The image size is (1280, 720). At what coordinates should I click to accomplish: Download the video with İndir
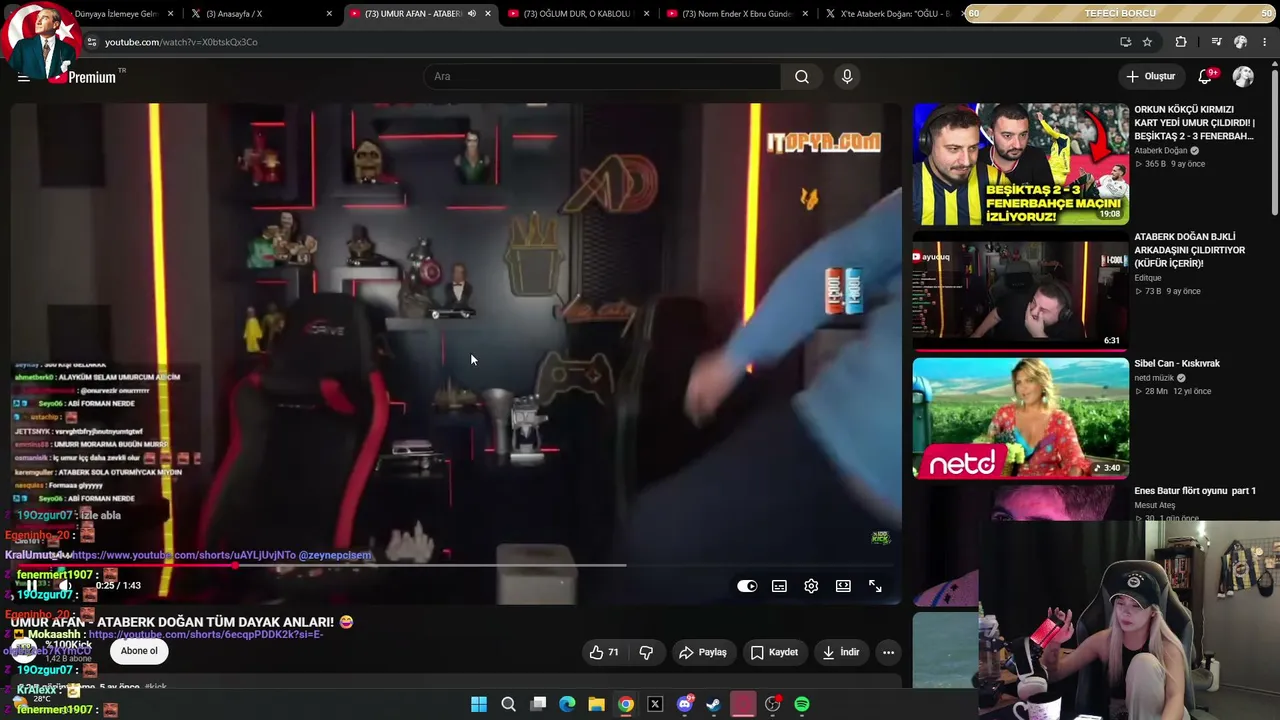click(840, 652)
